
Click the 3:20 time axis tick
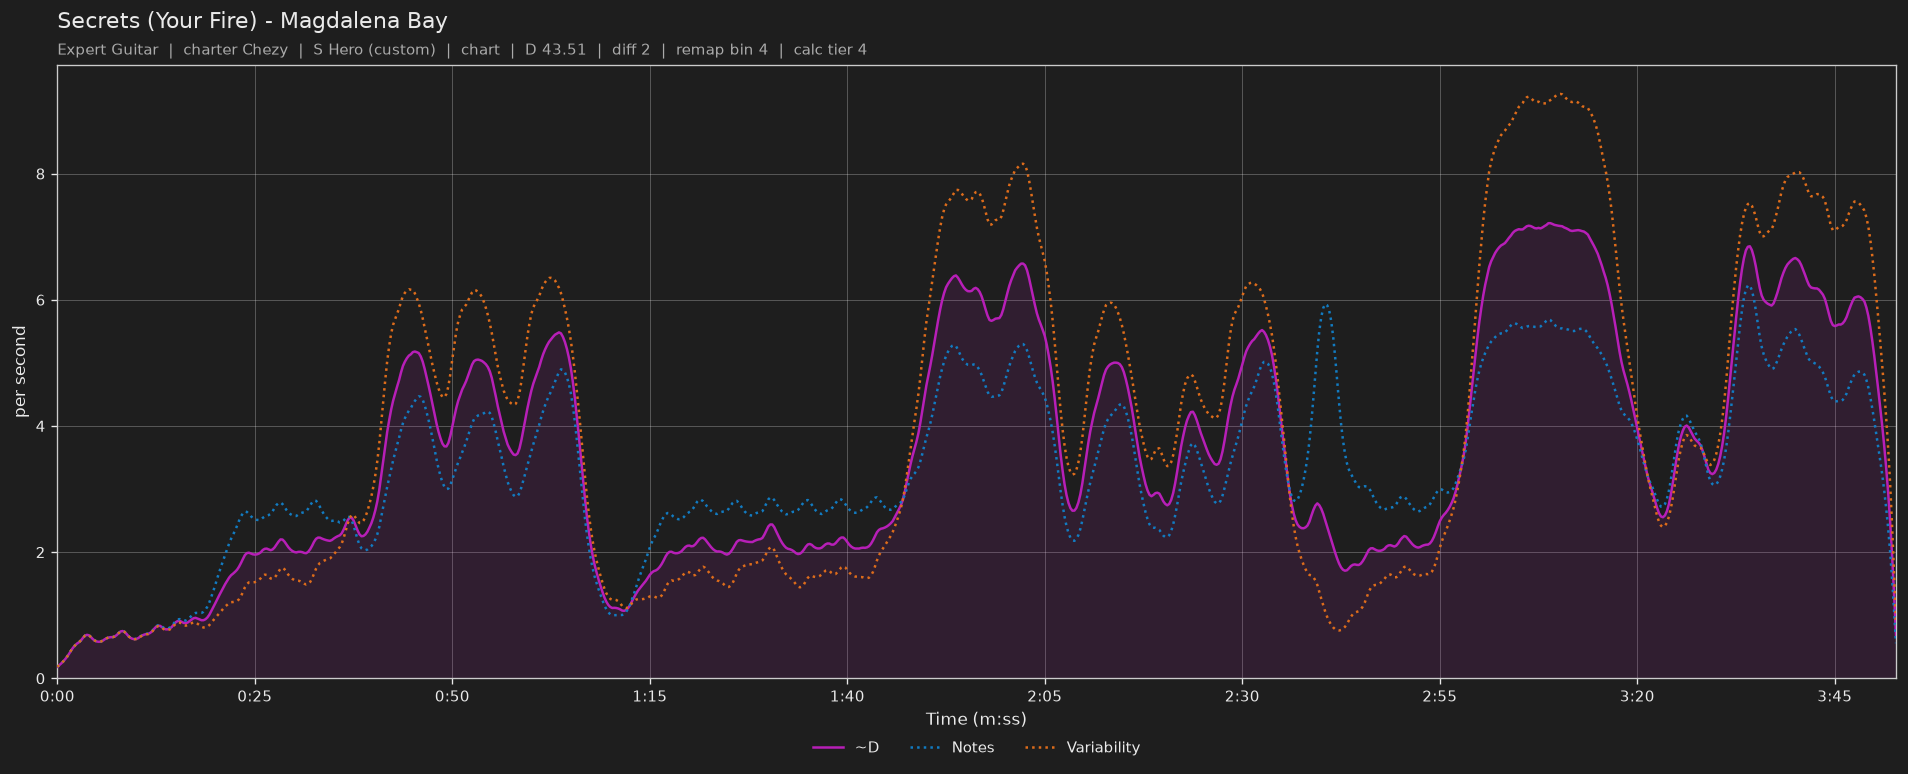pyautogui.click(x=1637, y=696)
